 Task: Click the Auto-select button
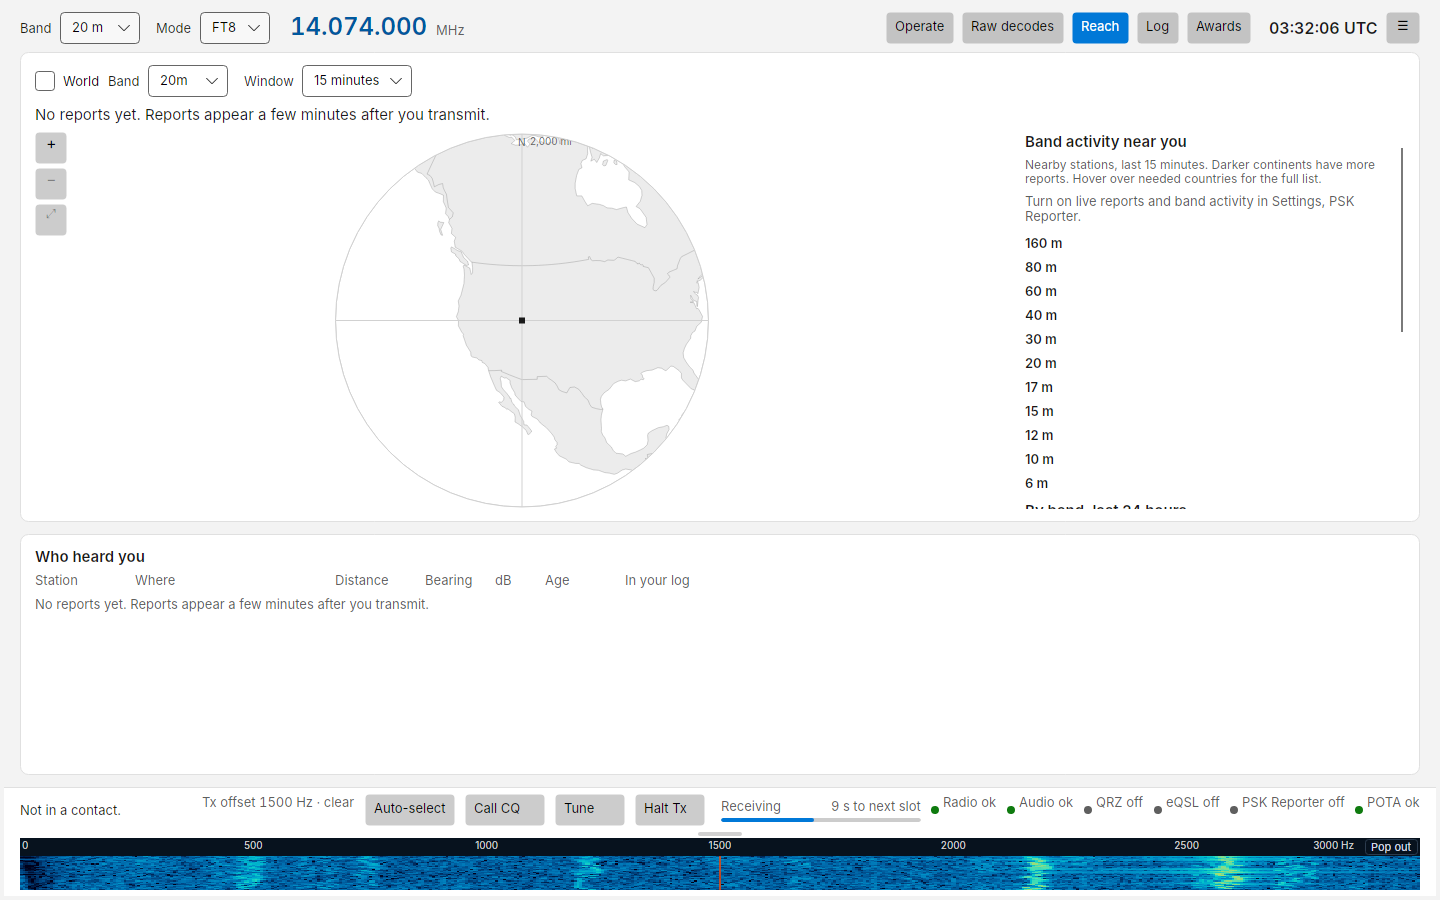point(410,810)
